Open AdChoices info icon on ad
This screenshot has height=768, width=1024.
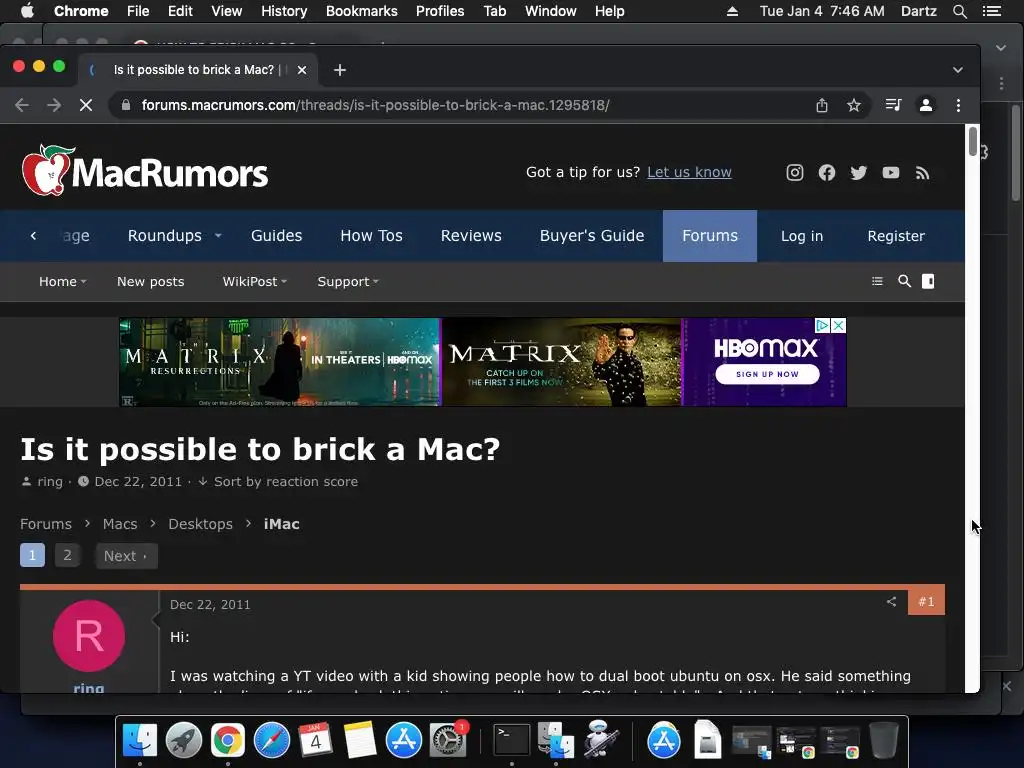(x=823, y=325)
